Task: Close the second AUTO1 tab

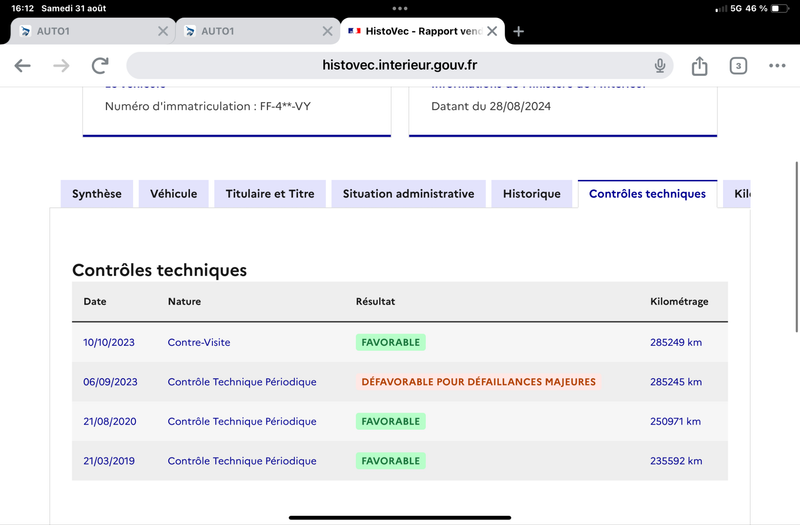Action: [328, 32]
